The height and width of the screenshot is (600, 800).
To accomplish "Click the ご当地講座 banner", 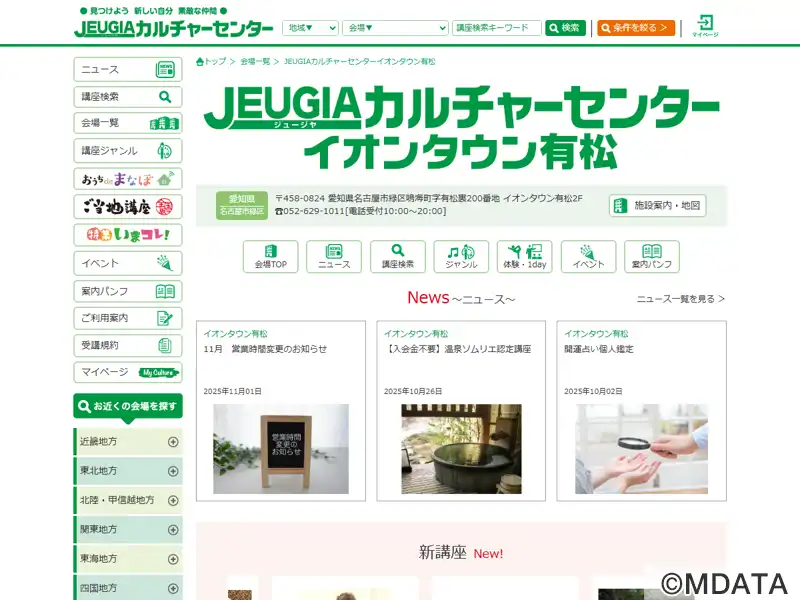I will coord(128,207).
